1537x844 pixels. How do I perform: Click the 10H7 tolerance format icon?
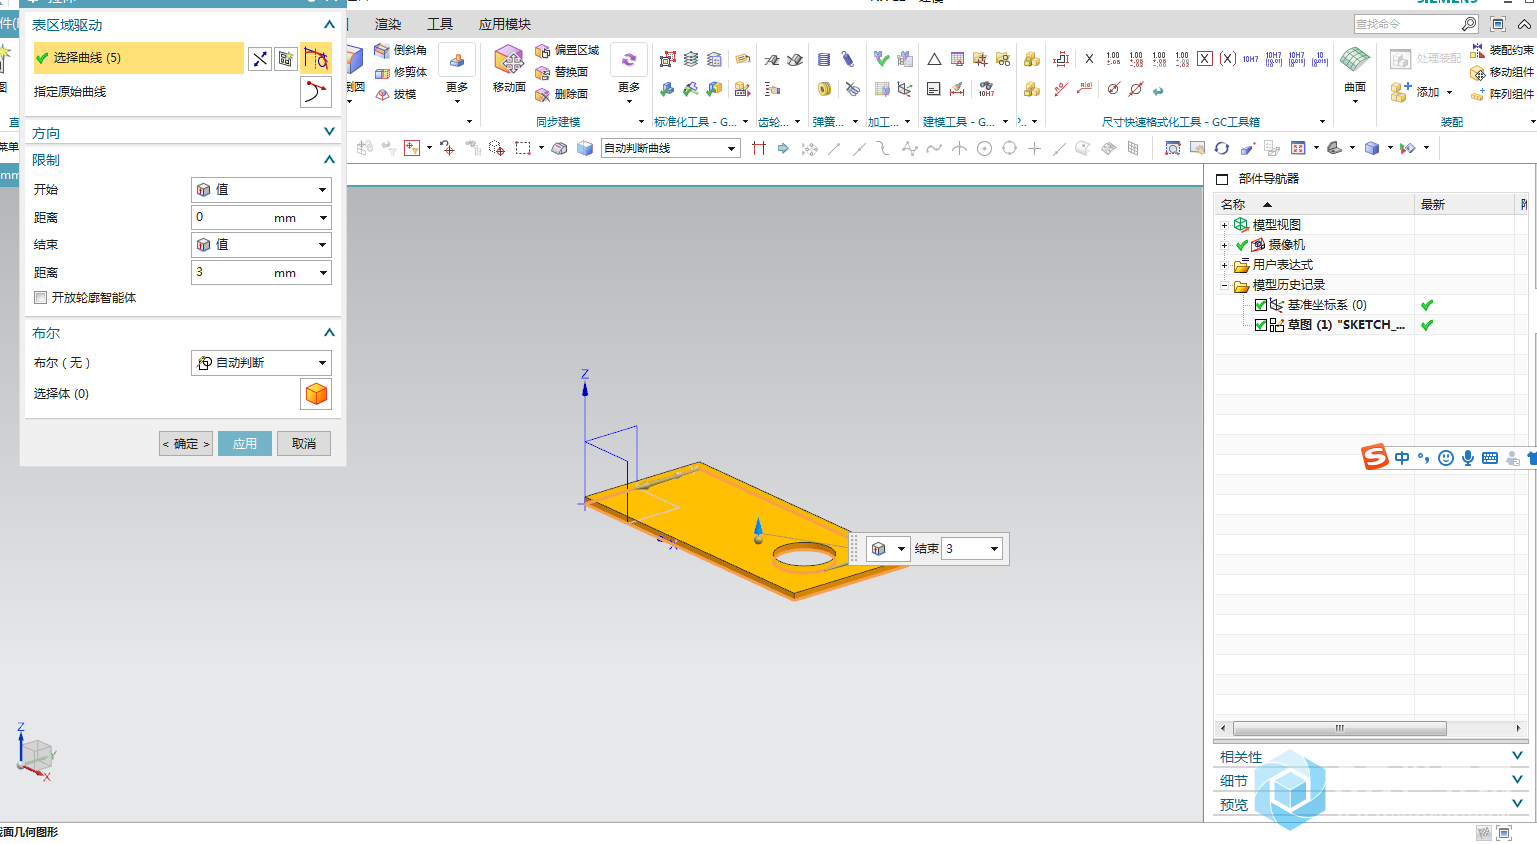pyautogui.click(x=1251, y=59)
